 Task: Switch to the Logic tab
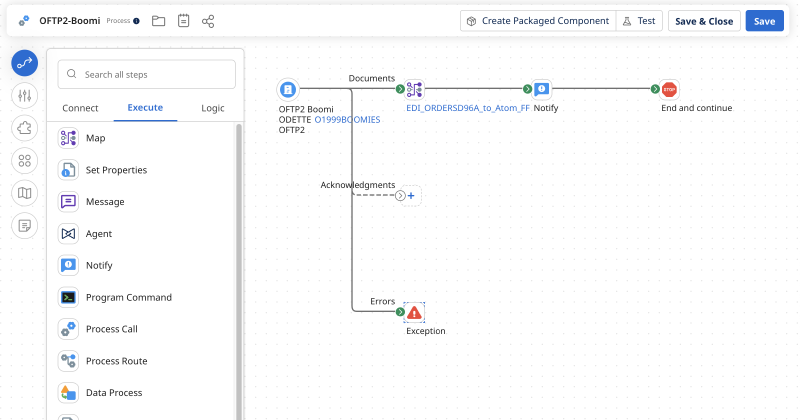(x=213, y=108)
